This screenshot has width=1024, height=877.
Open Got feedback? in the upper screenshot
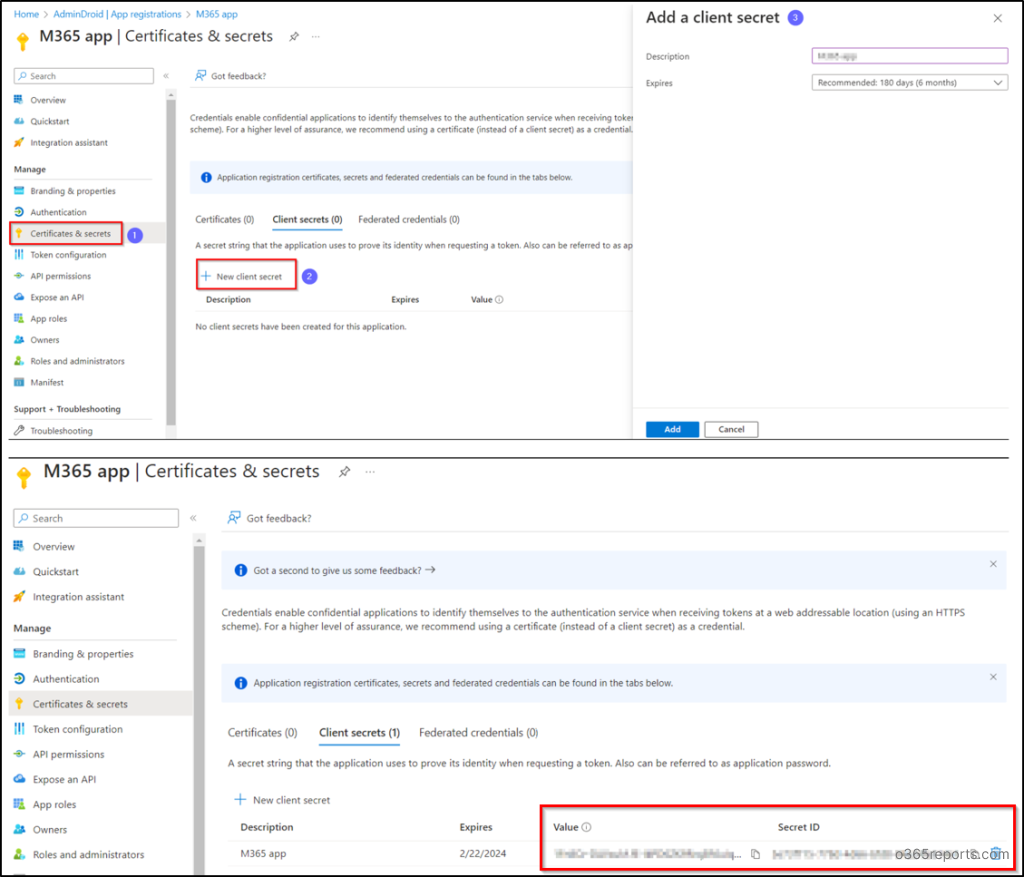231,76
